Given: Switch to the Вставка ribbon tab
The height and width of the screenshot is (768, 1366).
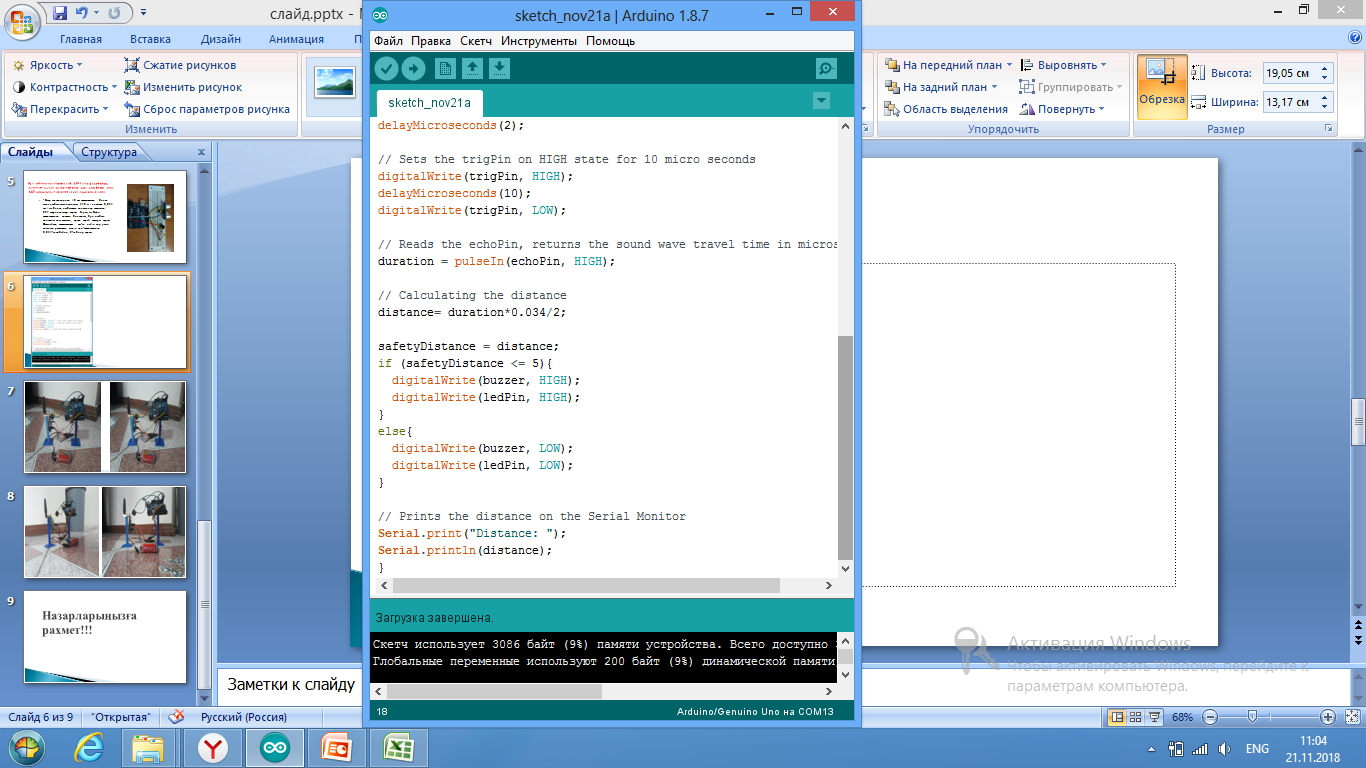Looking at the screenshot, I should tap(150, 39).
